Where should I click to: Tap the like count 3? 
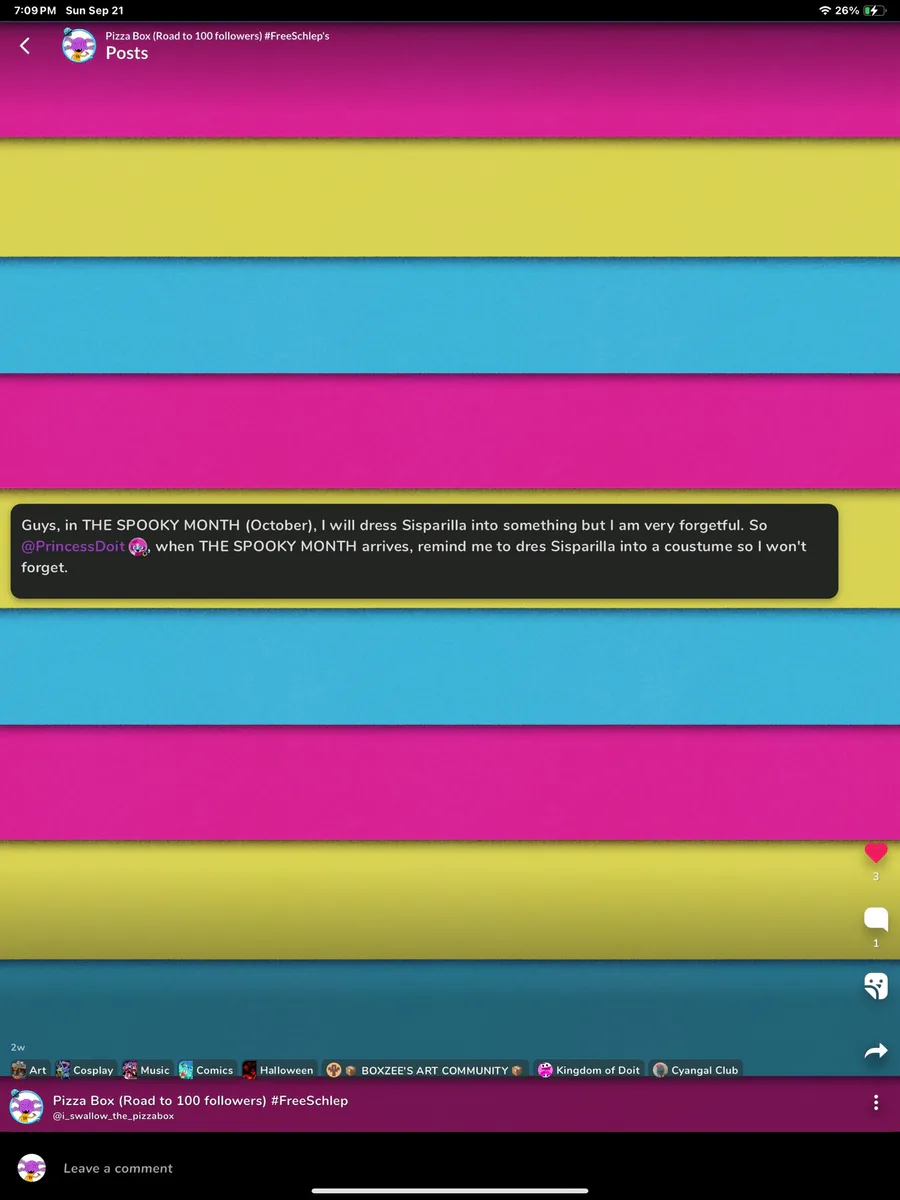click(876, 877)
